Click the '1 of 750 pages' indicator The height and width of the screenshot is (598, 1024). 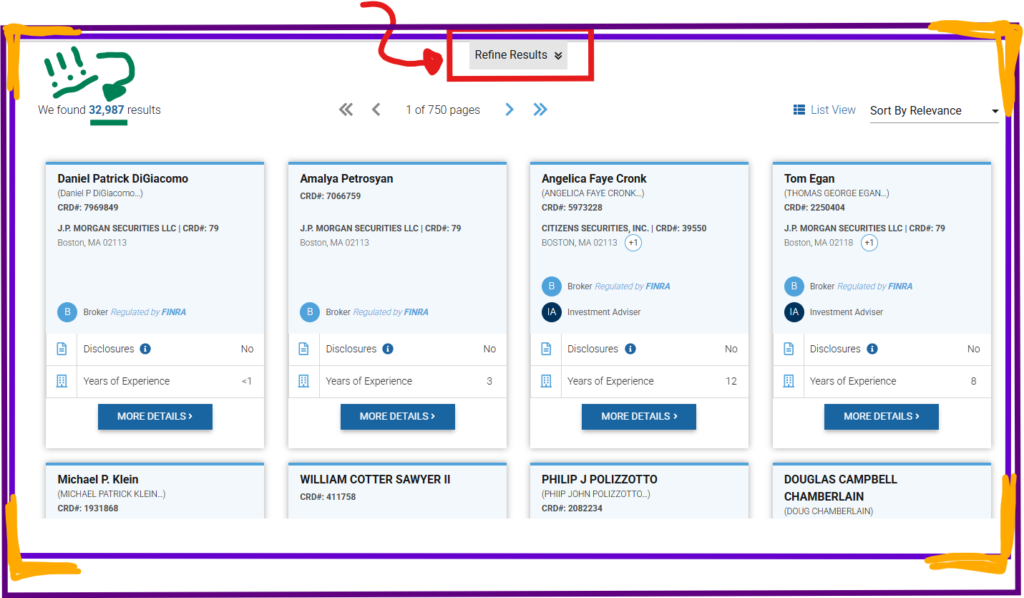pyautogui.click(x=443, y=110)
